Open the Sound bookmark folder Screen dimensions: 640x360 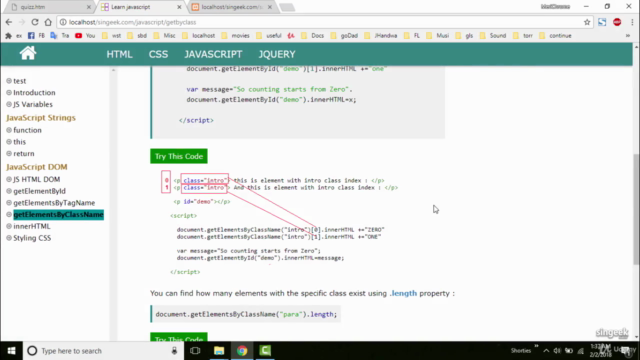coord(493,36)
